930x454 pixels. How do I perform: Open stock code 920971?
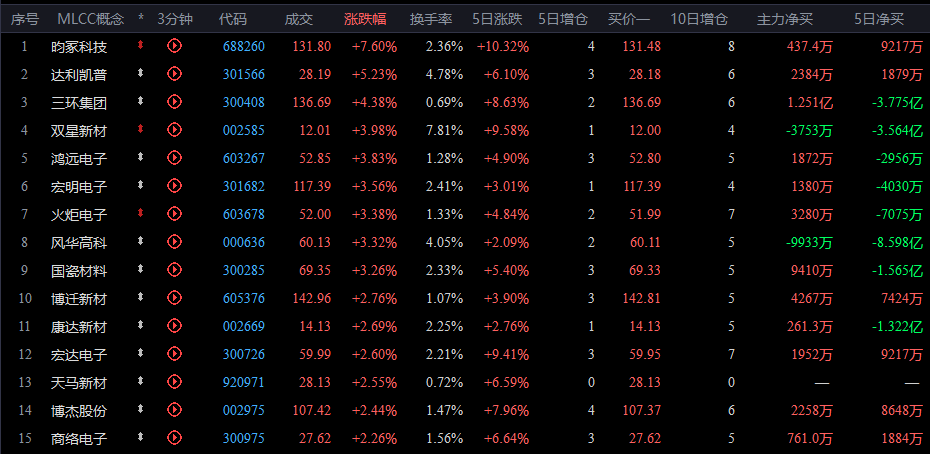click(x=244, y=383)
